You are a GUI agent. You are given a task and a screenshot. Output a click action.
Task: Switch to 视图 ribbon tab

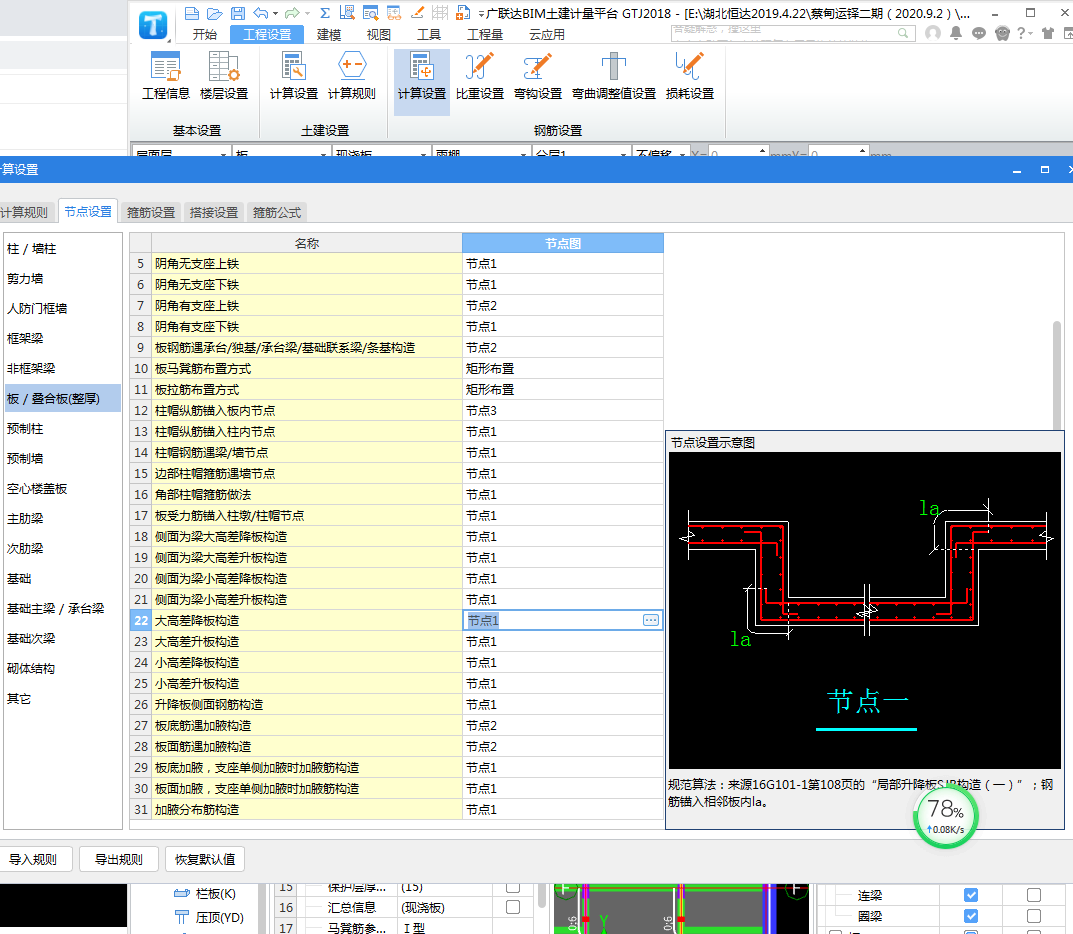pos(378,34)
